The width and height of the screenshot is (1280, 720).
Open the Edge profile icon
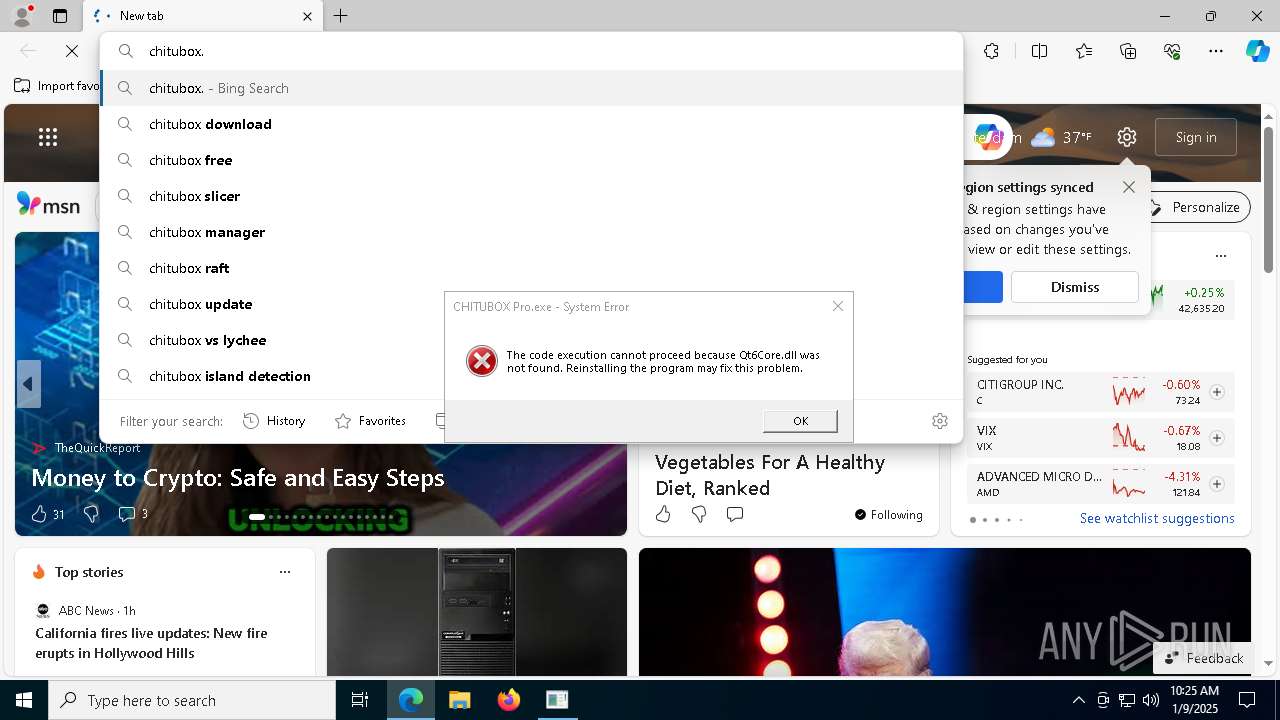22,16
